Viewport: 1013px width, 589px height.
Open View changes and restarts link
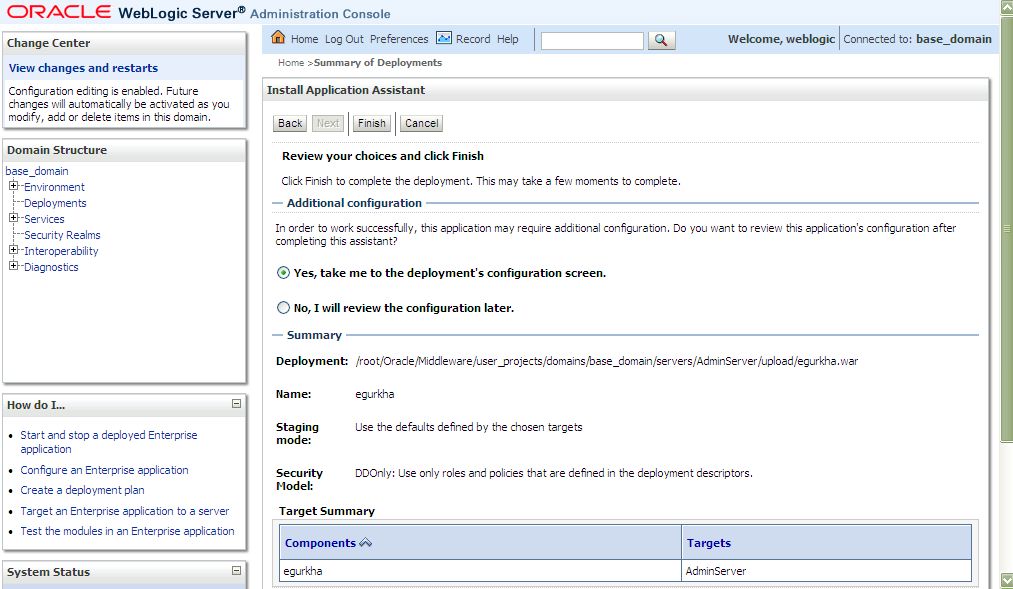[83, 68]
